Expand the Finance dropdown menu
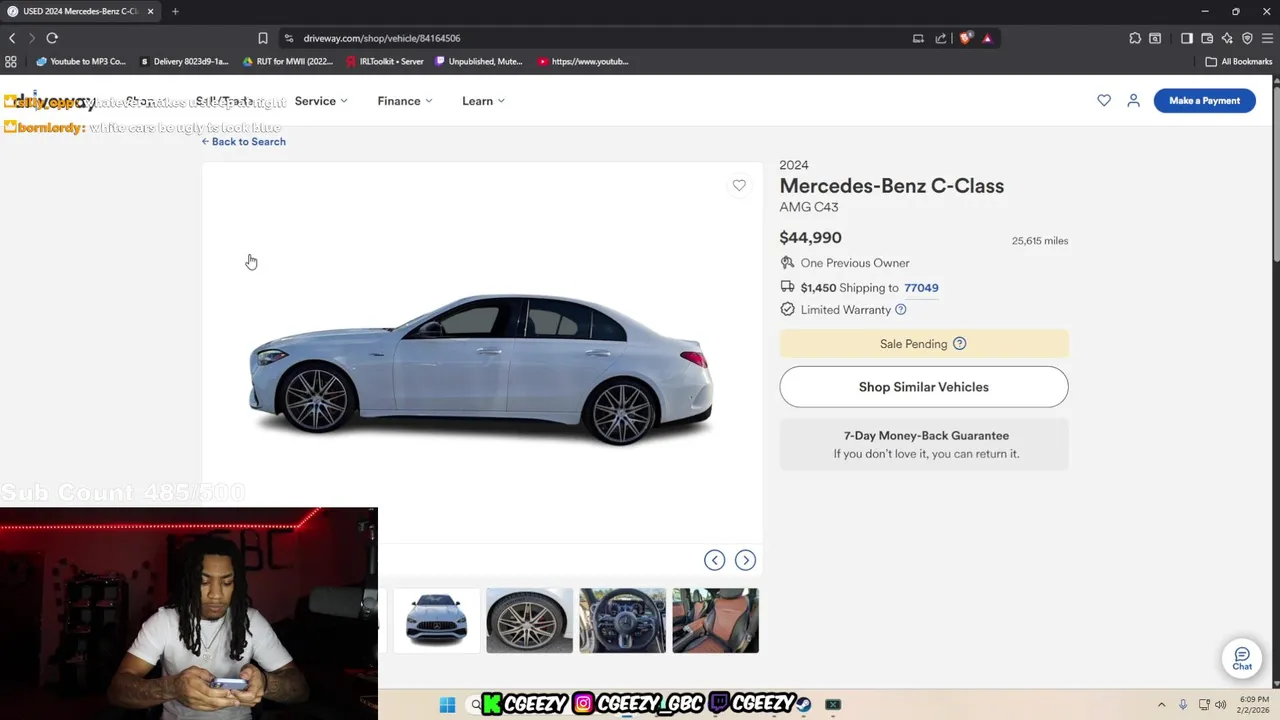Image resolution: width=1280 pixels, height=720 pixels. (x=405, y=101)
